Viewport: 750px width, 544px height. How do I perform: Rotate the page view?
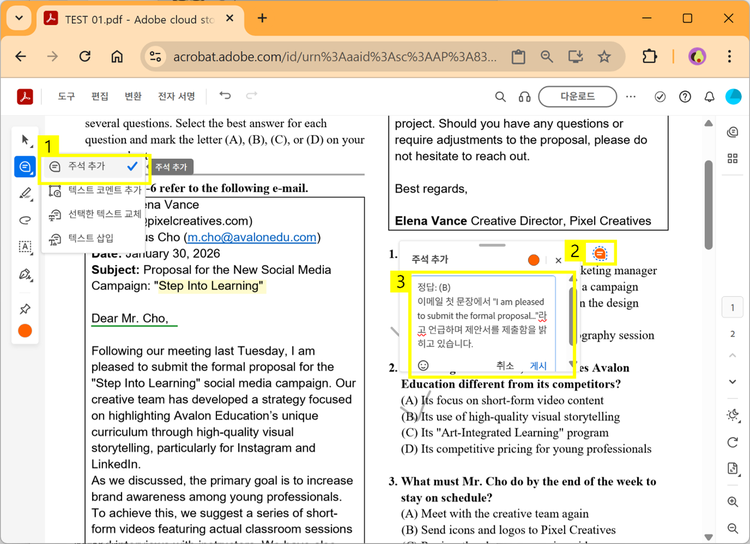point(732,443)
